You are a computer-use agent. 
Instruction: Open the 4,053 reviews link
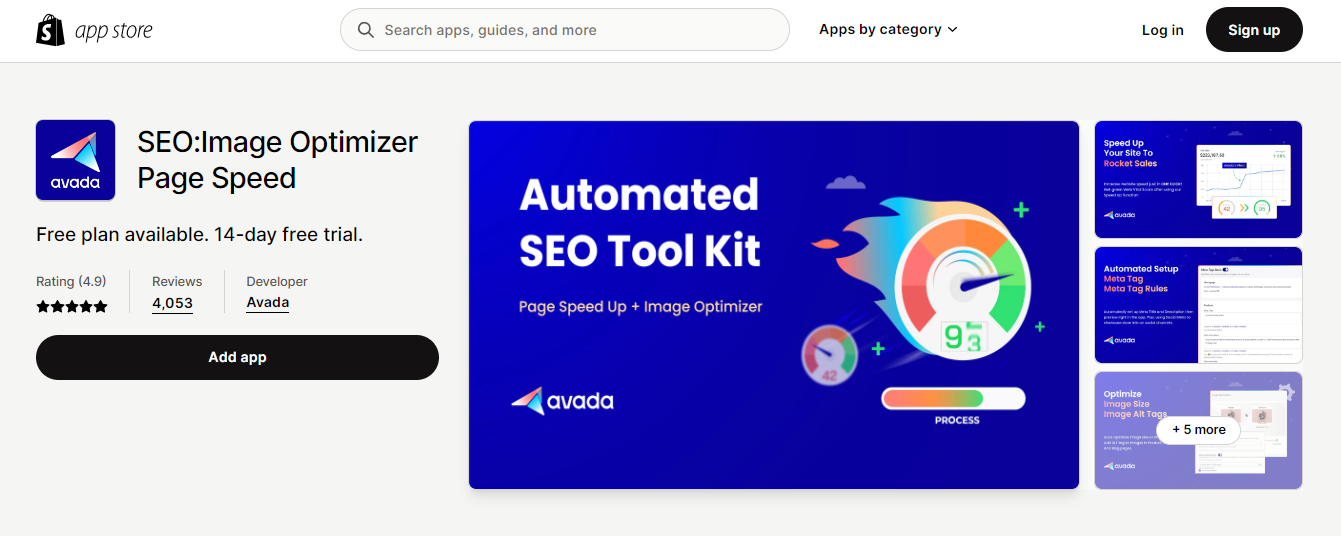point(172,303)
